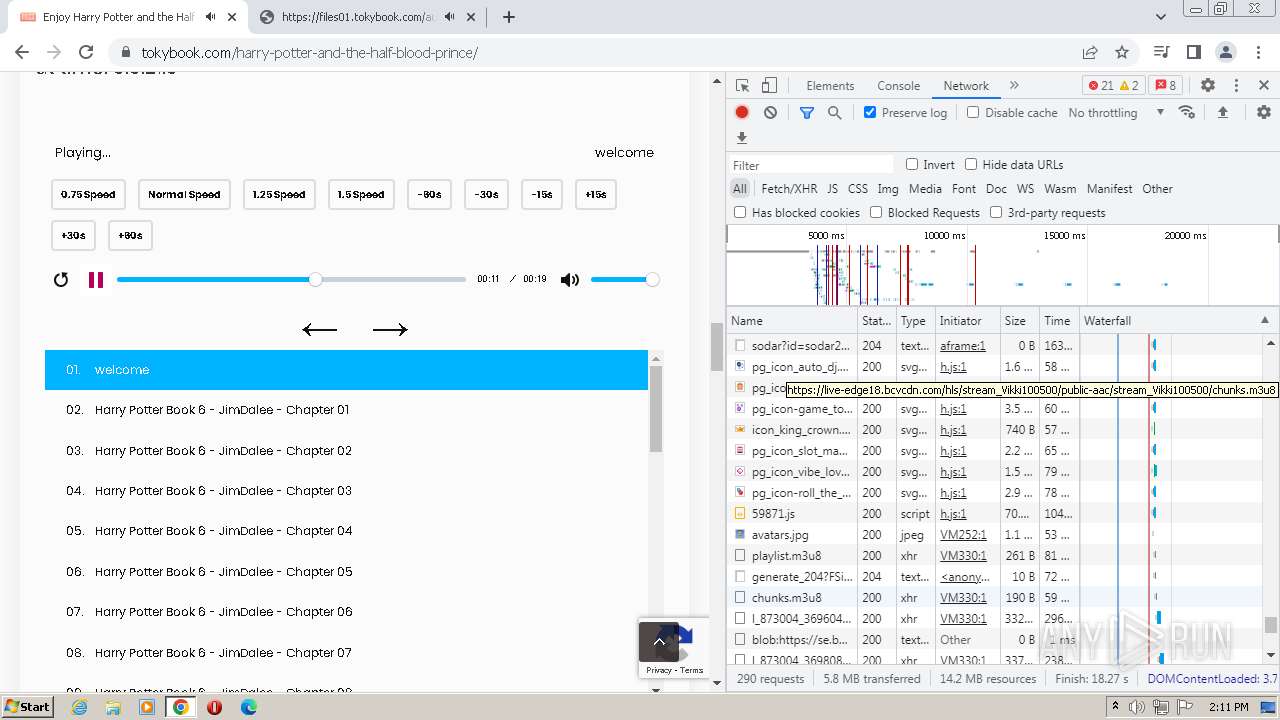Screen dimensions: 1280x720
Task: Open network panel settings gear
Action: tap(1264, 113)
